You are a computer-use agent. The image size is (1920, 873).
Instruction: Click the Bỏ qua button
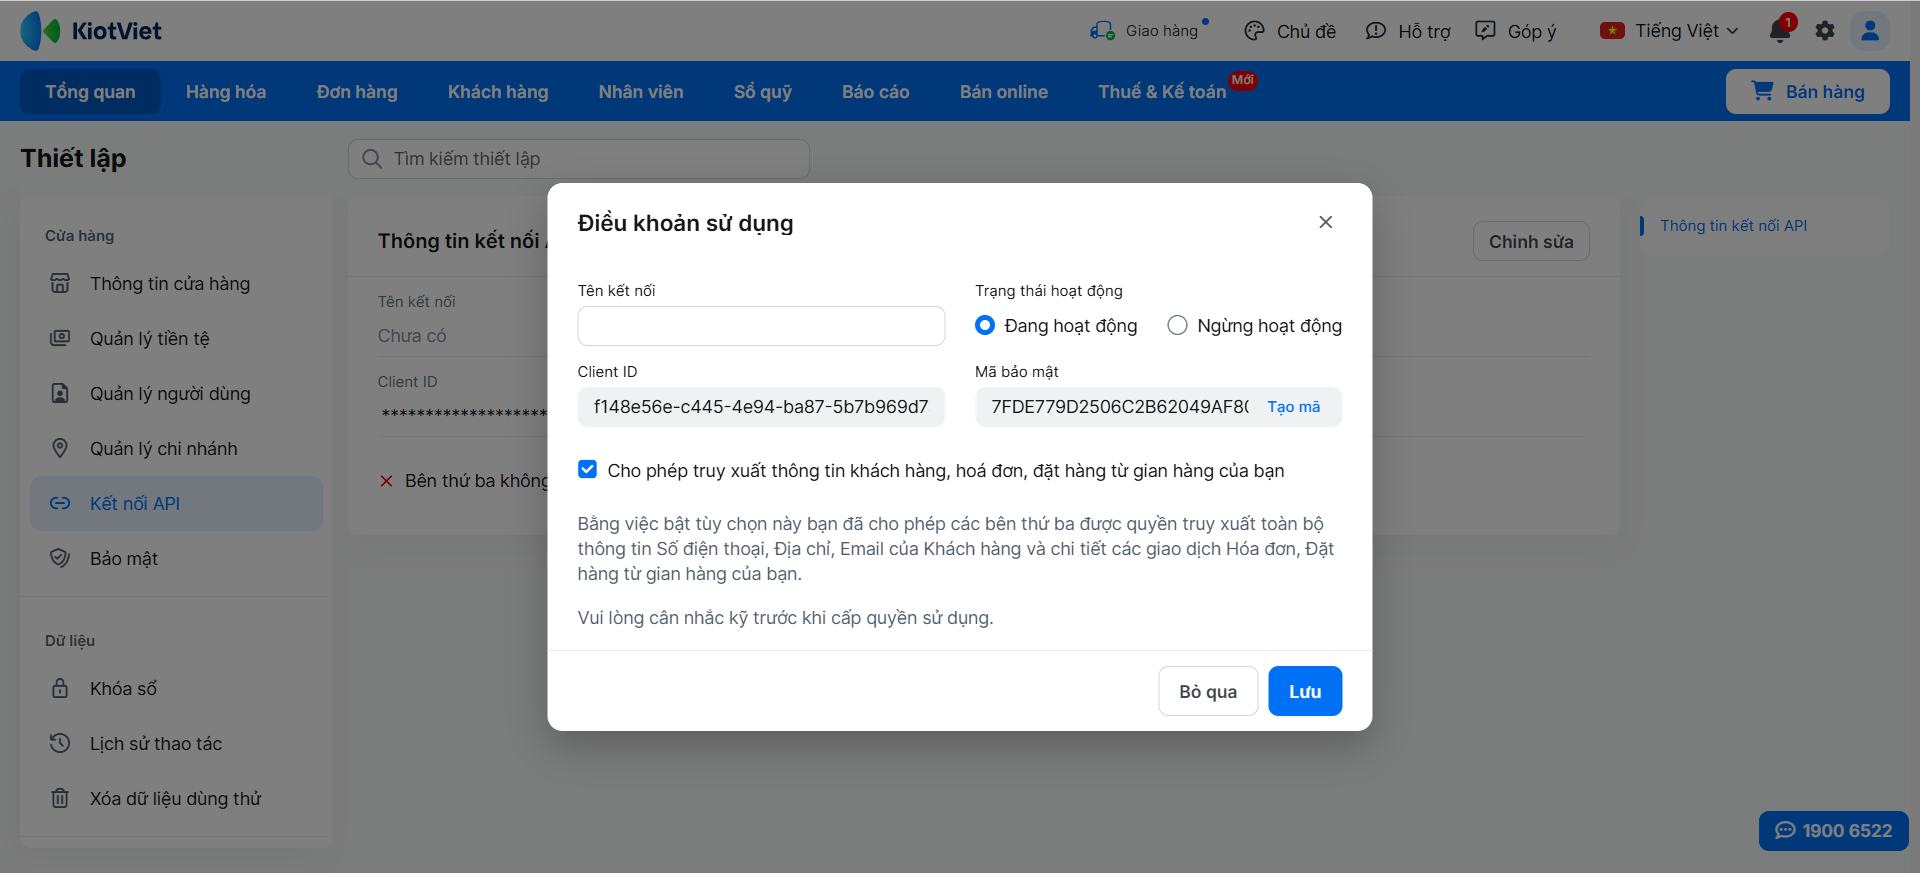coord(1207,691)
